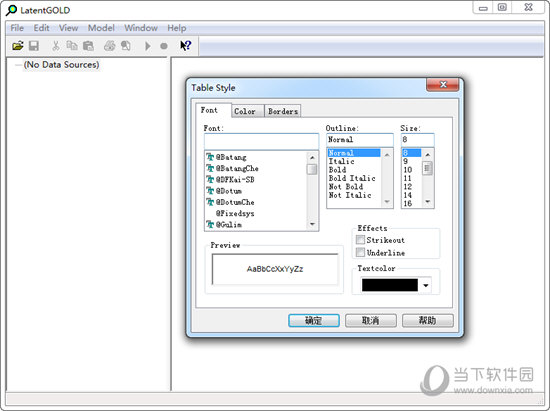Viewport: 550px width, 411px height.
Task: Enable the Strikeout checkbox
Action: [x=360, y=240]
